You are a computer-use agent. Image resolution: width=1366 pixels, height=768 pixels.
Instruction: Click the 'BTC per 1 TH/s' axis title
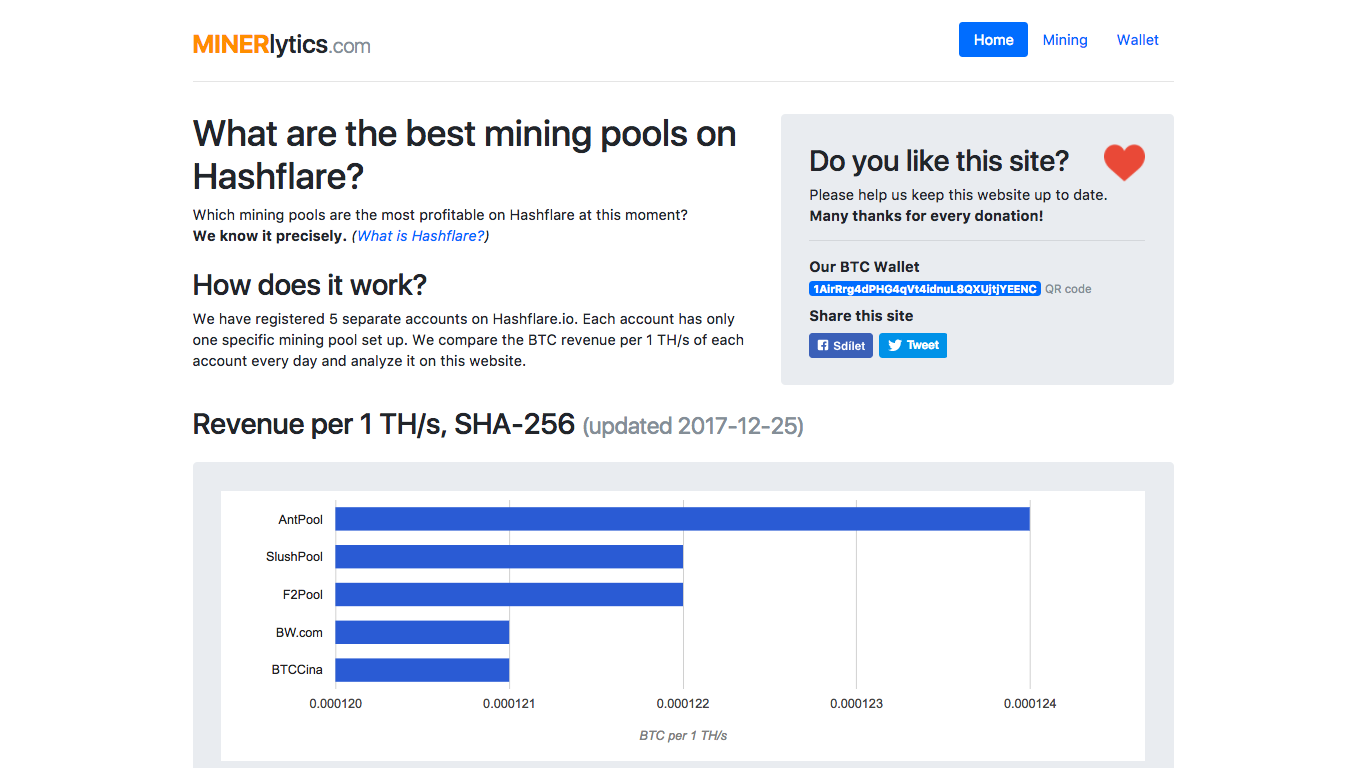(x=683, y=735)
